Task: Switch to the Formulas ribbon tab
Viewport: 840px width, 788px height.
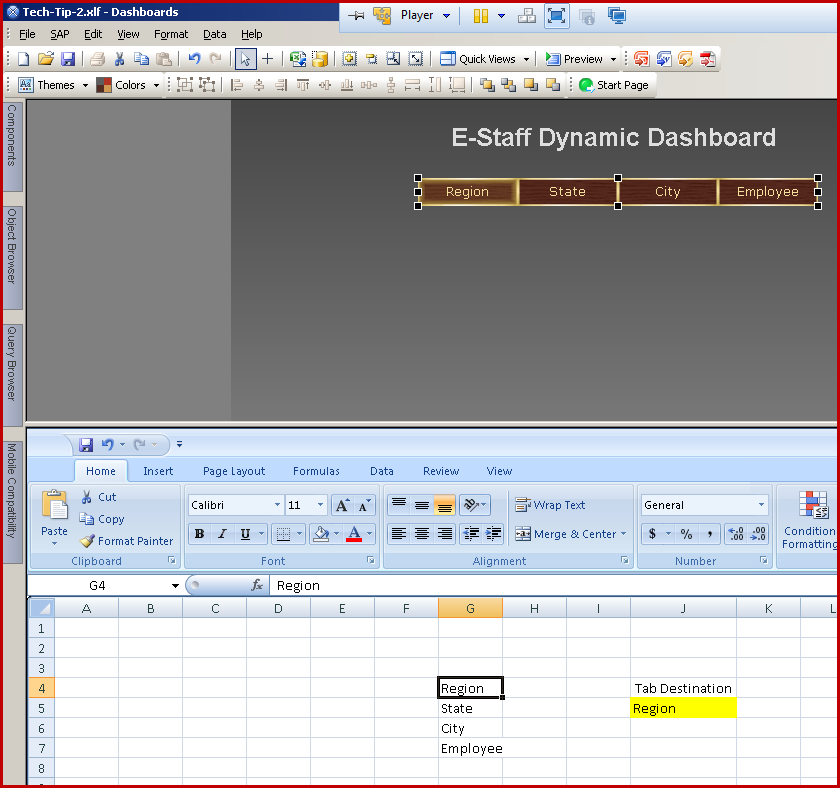Action: click(x=316, y=471)
